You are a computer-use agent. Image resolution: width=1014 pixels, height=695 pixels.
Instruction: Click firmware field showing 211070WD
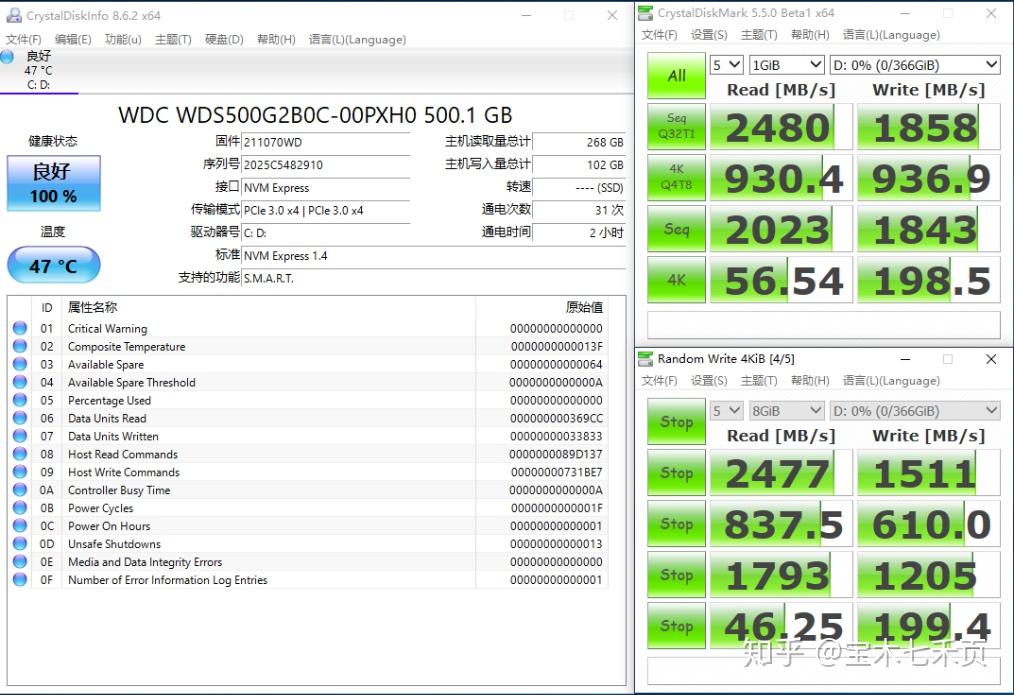click(x=326, y=142)
